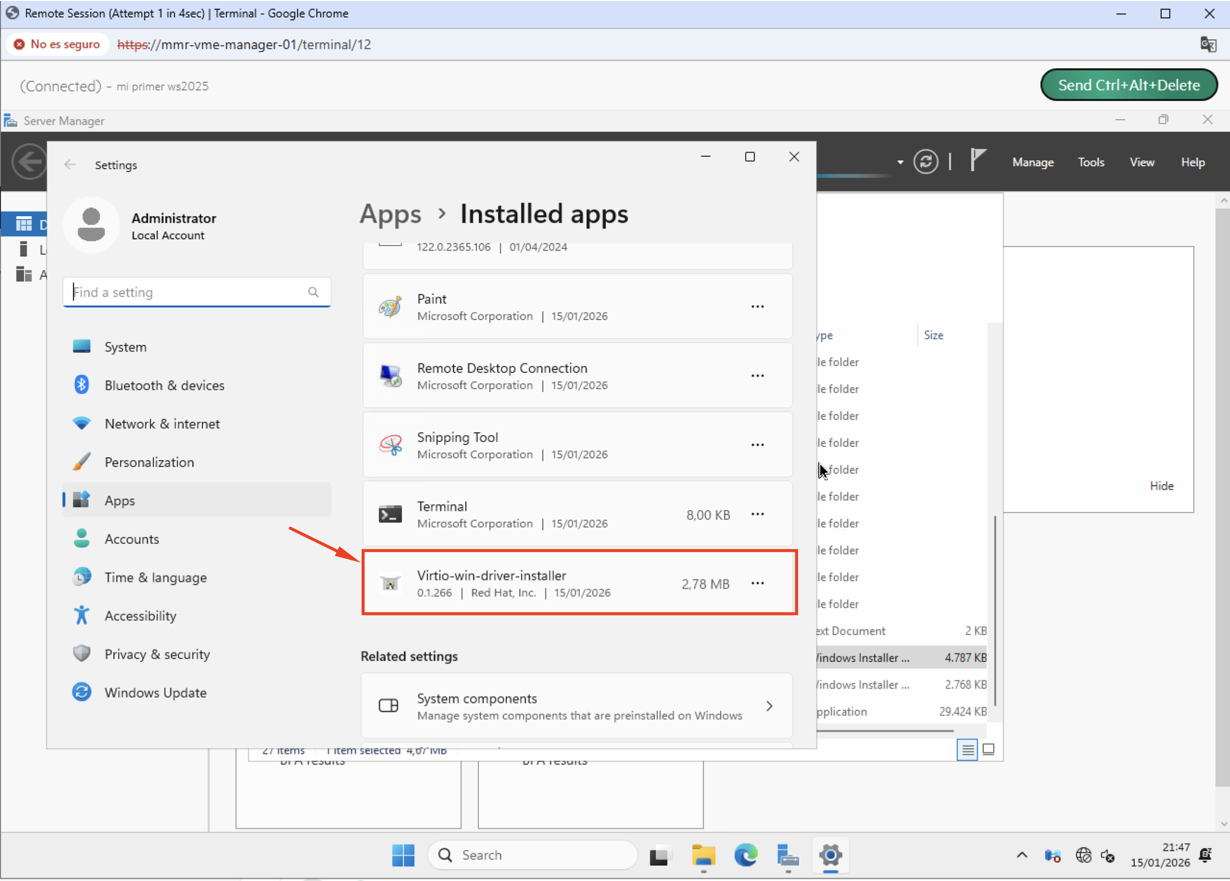Open more options for the Terminal app

click(757, 514)
